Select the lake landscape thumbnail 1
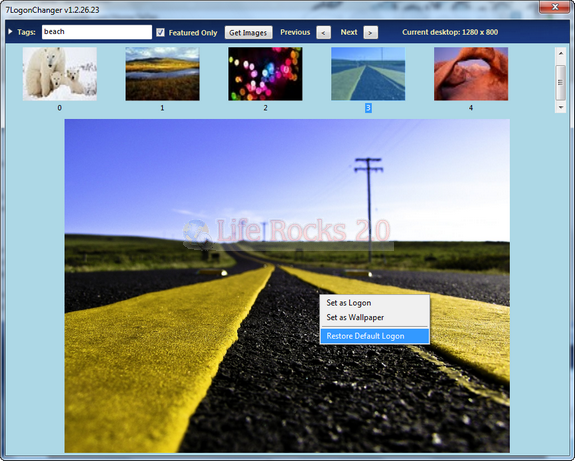The image size is (575, 461). pyautogui.click(x=162, y=74)
